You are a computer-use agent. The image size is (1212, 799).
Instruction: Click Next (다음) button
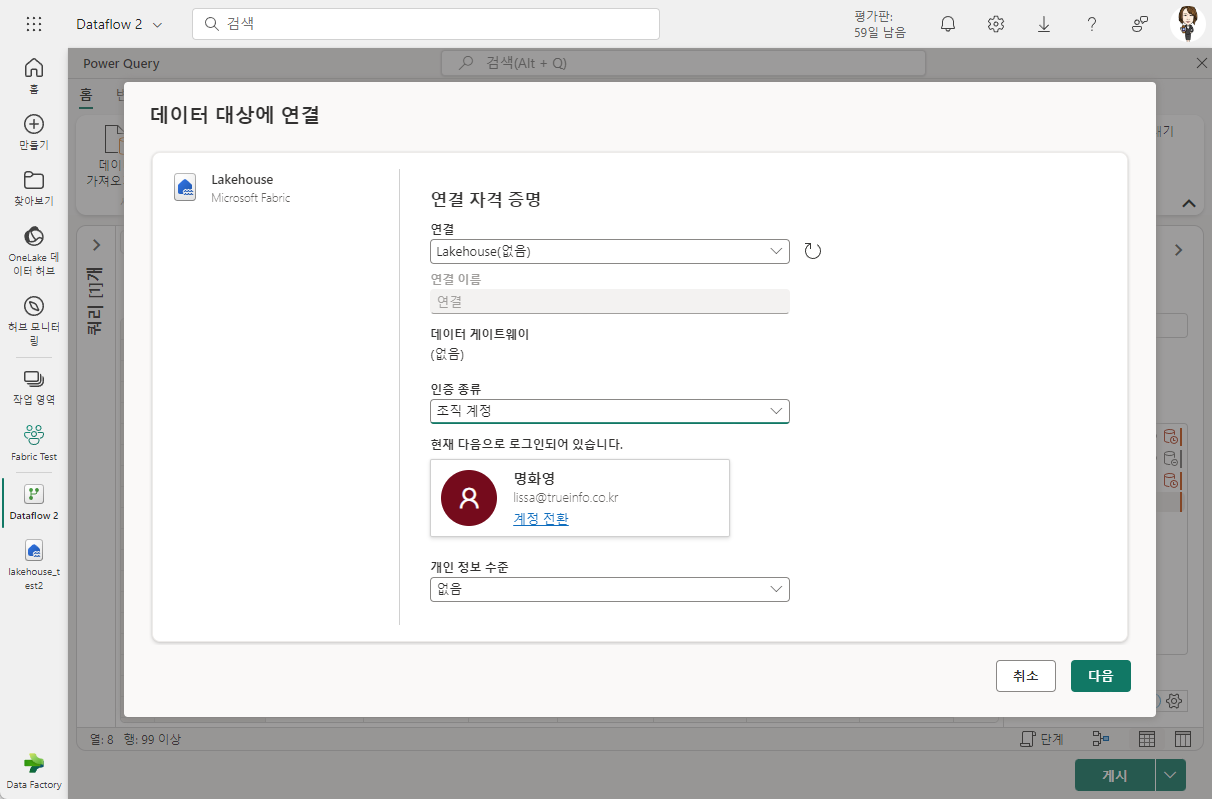click(1101, 676)
